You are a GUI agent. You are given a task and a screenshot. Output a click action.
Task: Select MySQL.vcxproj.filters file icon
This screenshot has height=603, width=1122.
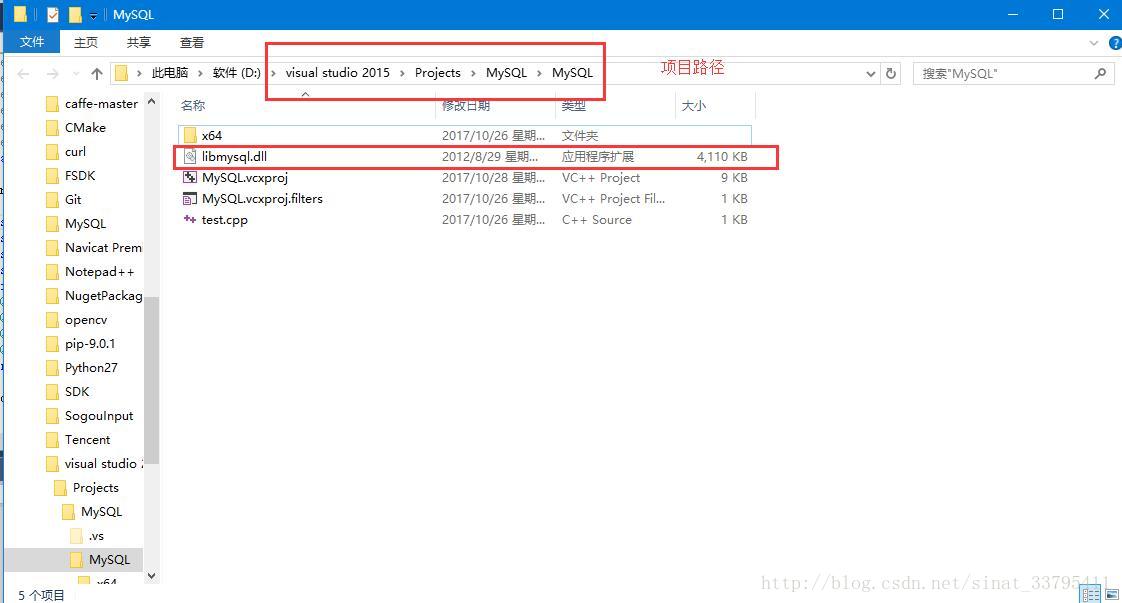[190, 199]
